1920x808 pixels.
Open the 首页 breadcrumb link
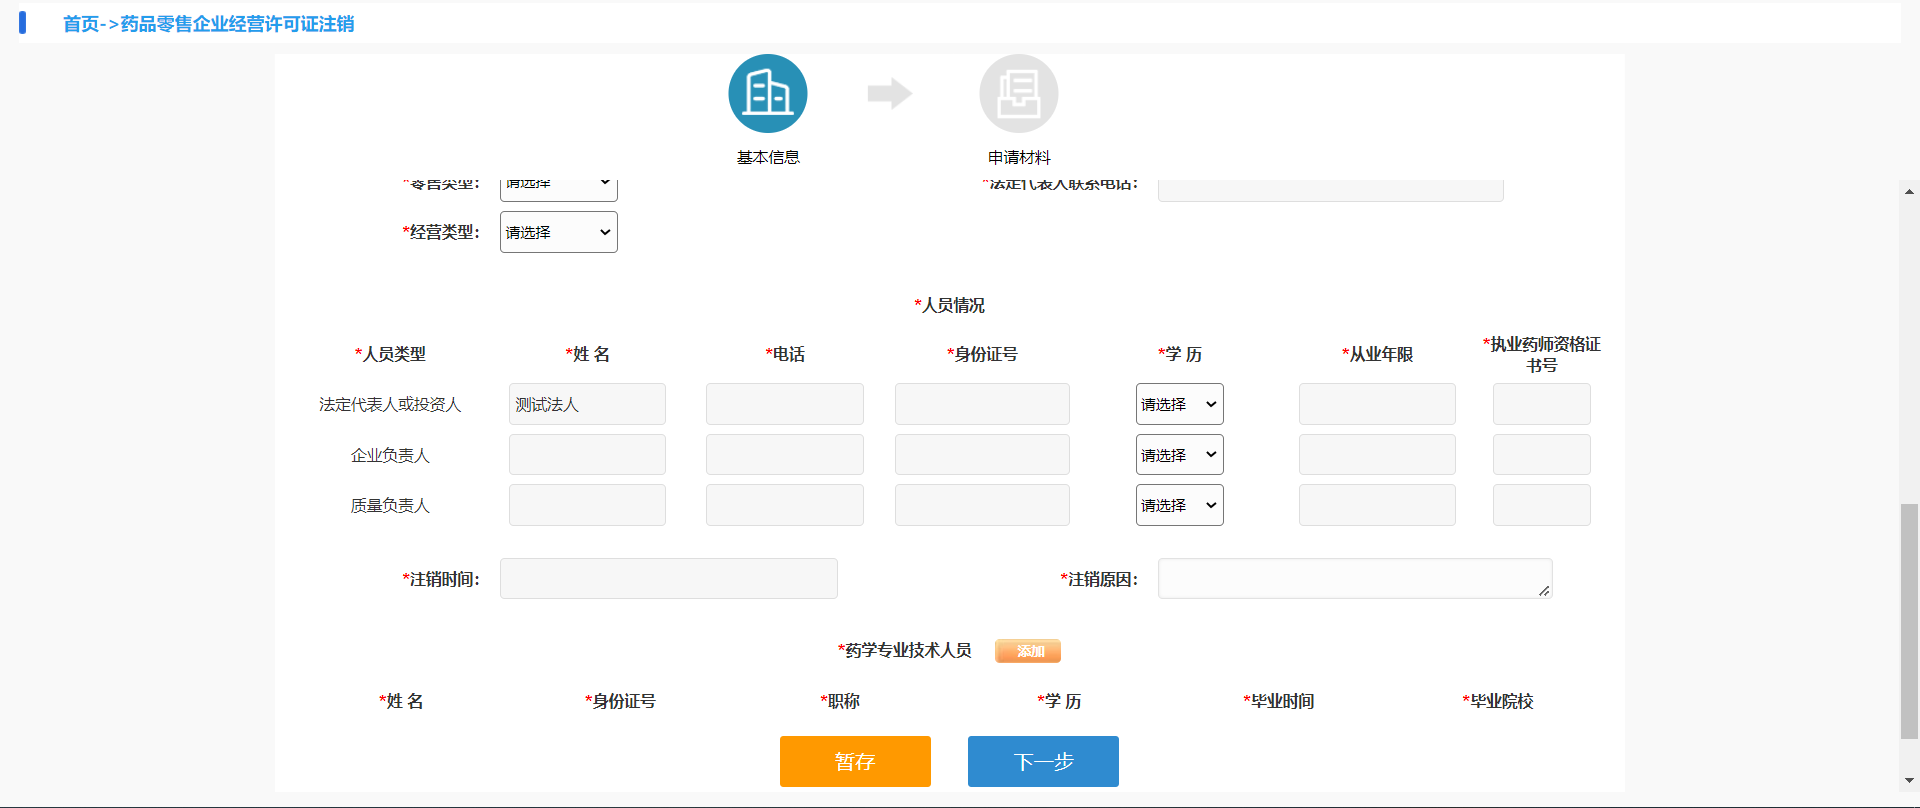81,24
